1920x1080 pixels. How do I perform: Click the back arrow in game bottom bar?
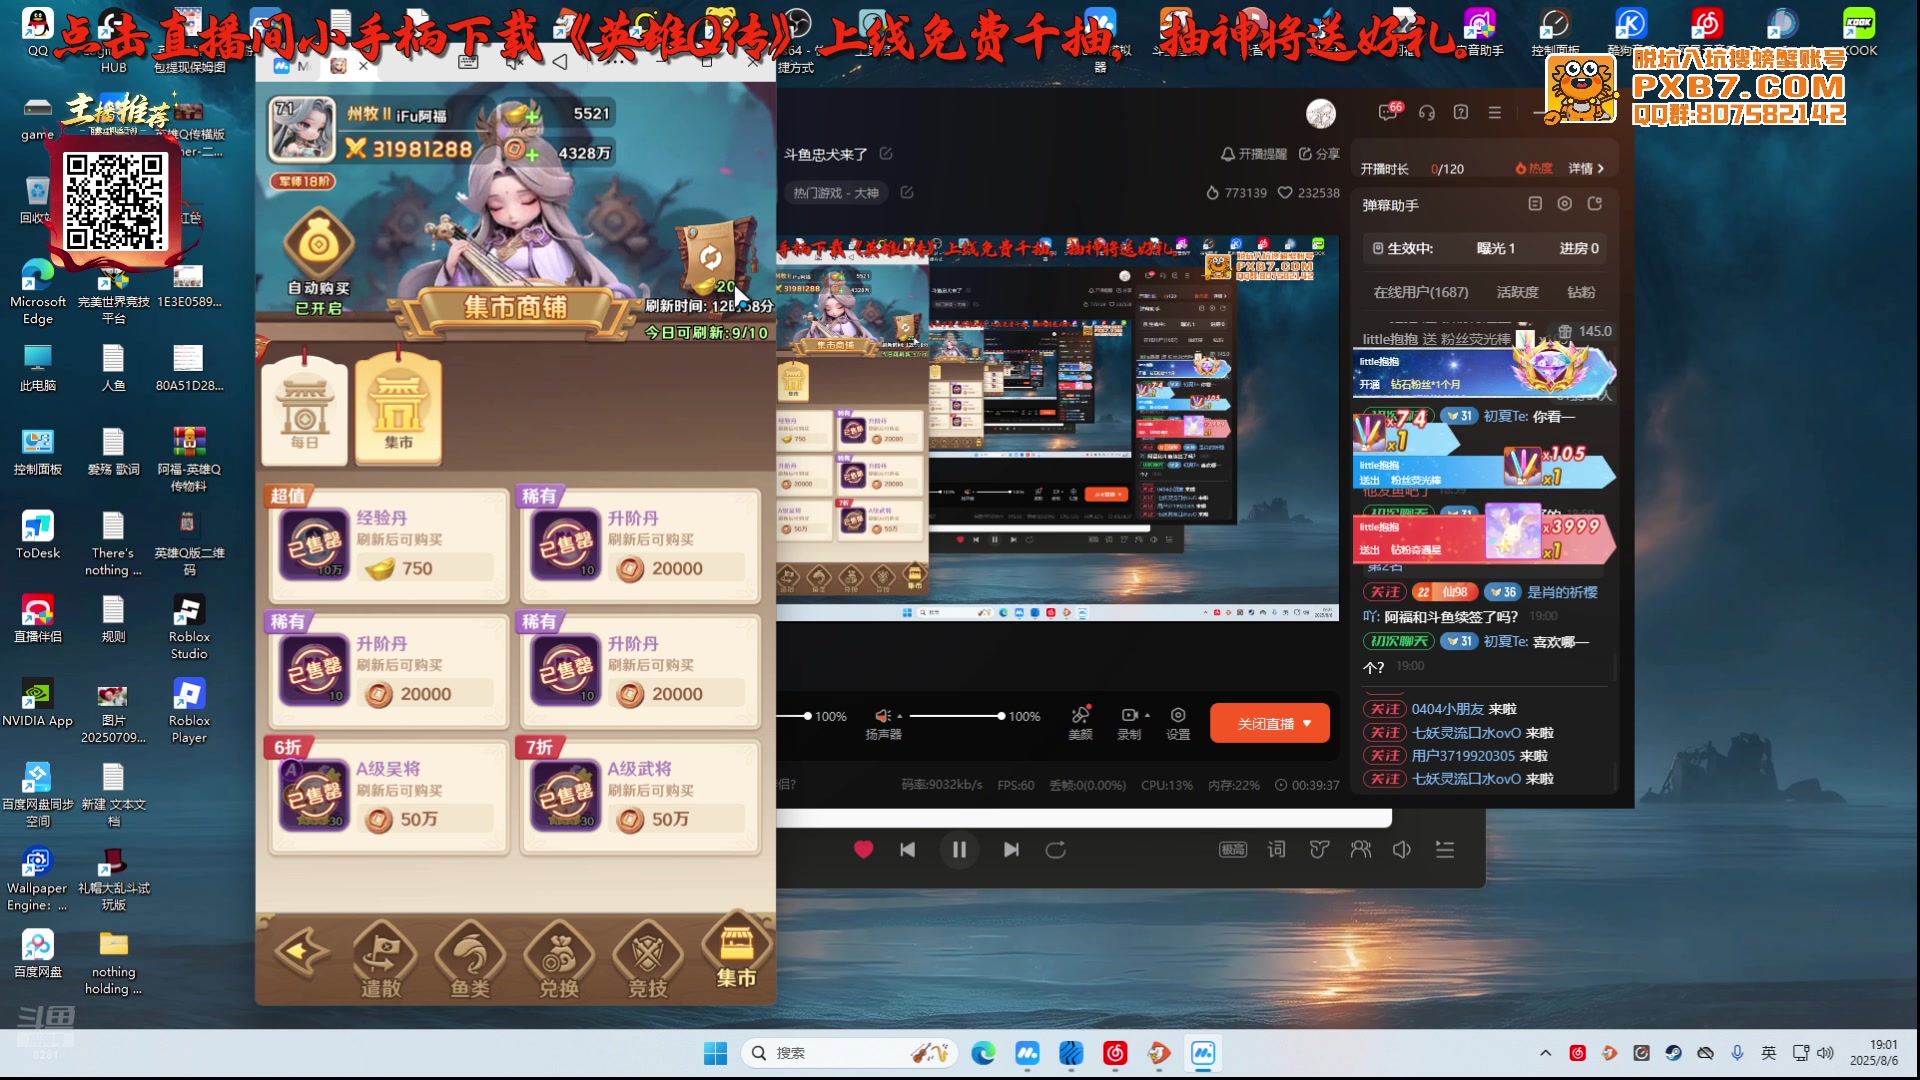point(301,951)
